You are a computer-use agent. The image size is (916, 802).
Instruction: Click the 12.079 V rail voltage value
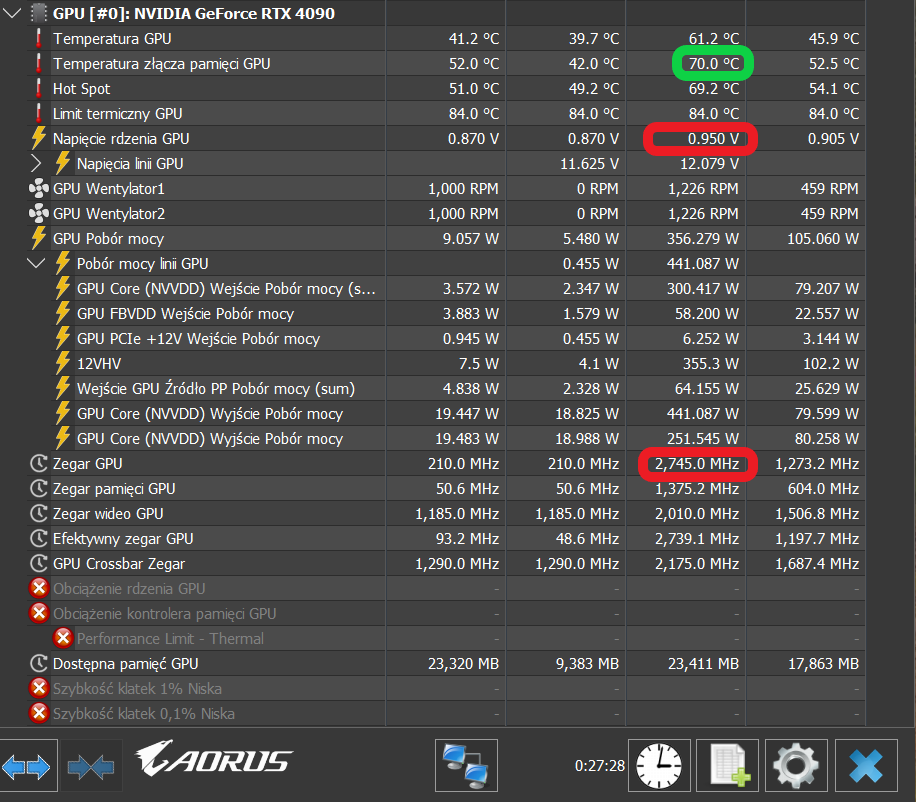click(709, 164)
